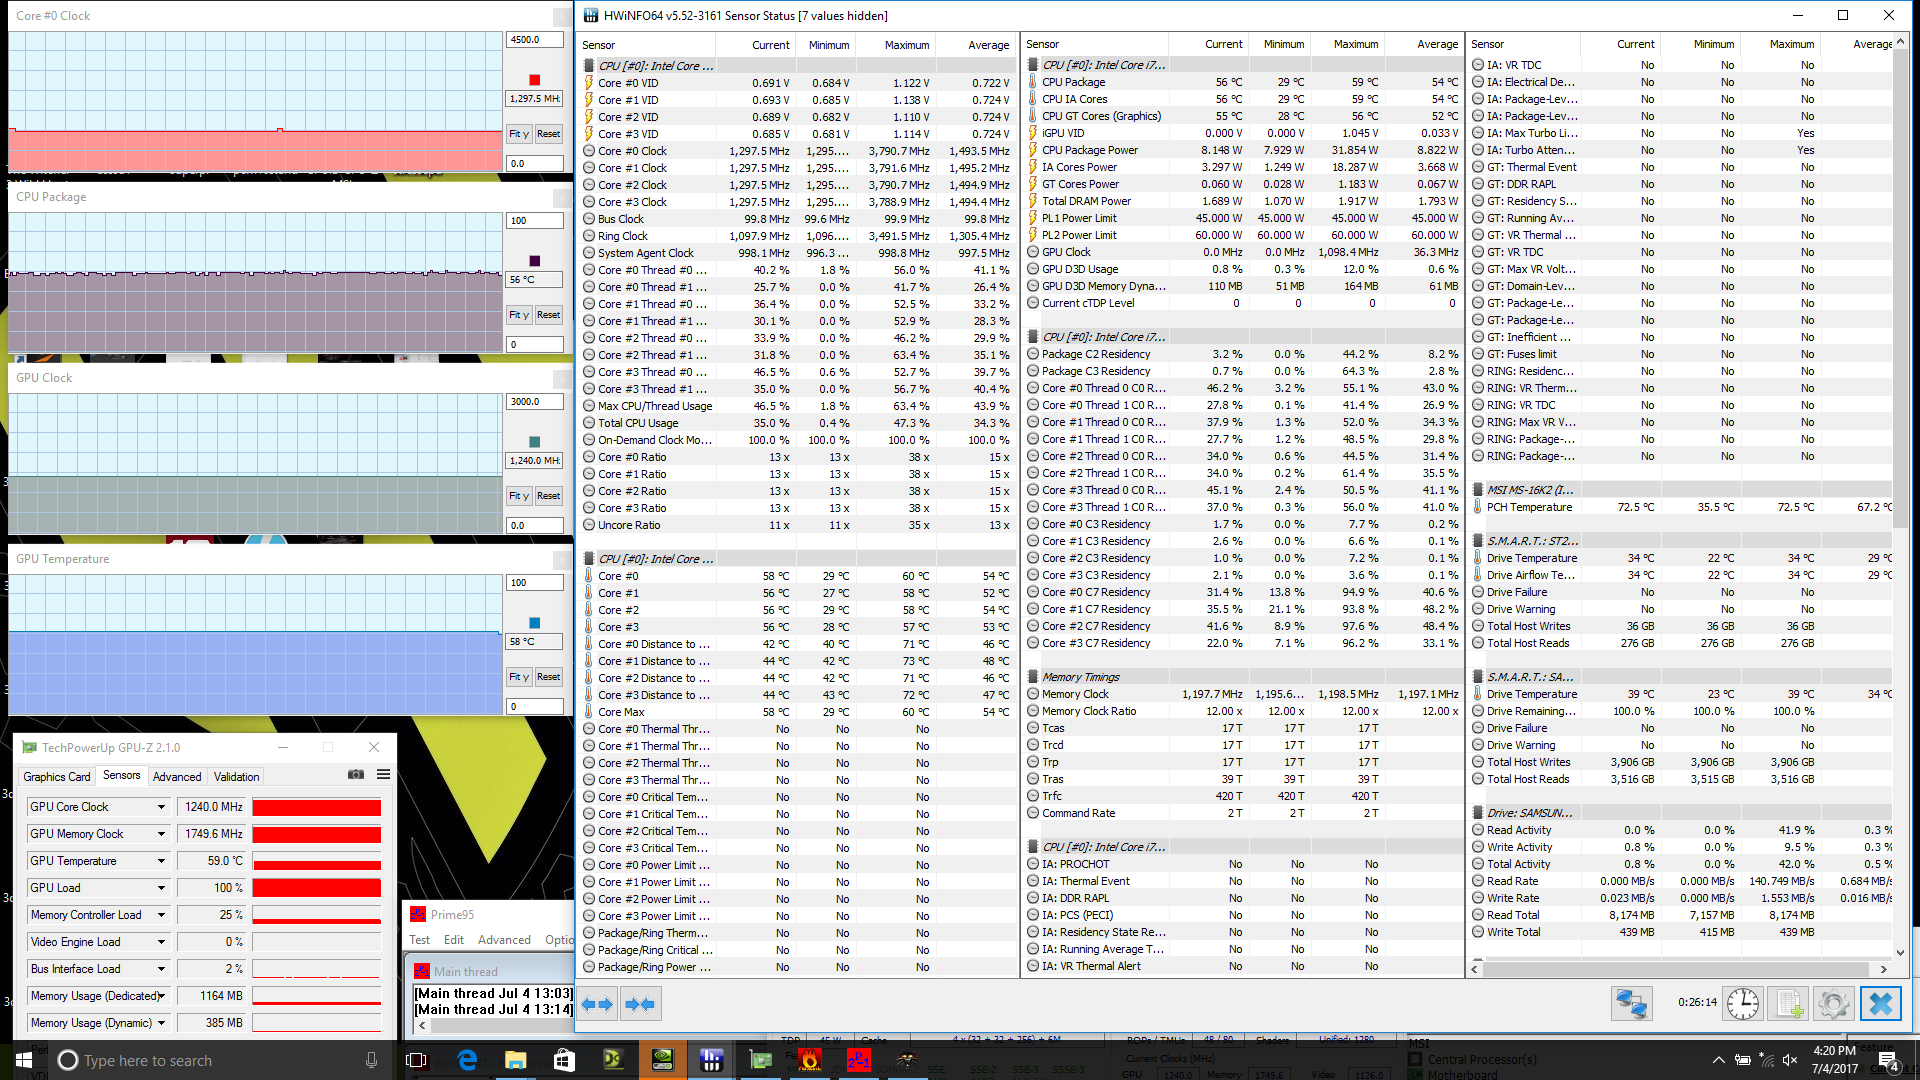Open the Memory Usage (Dynamic) dropdown

(x=160, y=1023)
